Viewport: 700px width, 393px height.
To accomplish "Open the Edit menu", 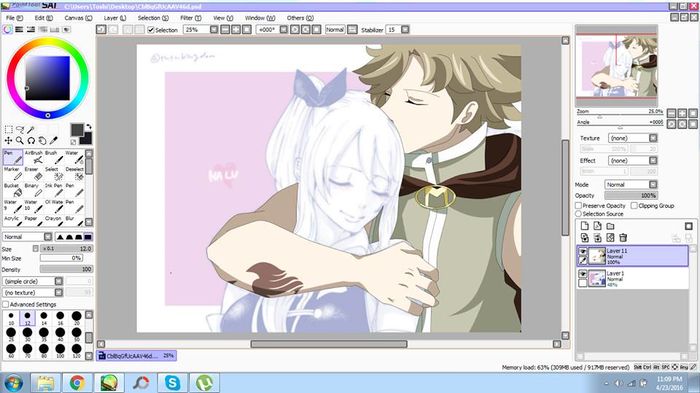I will [43, 18].
